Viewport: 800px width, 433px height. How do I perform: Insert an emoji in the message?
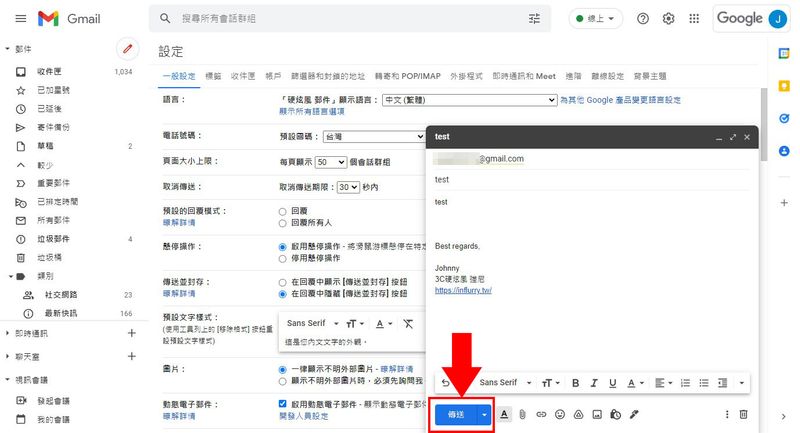pyautogui.click(x=560, y=414)
